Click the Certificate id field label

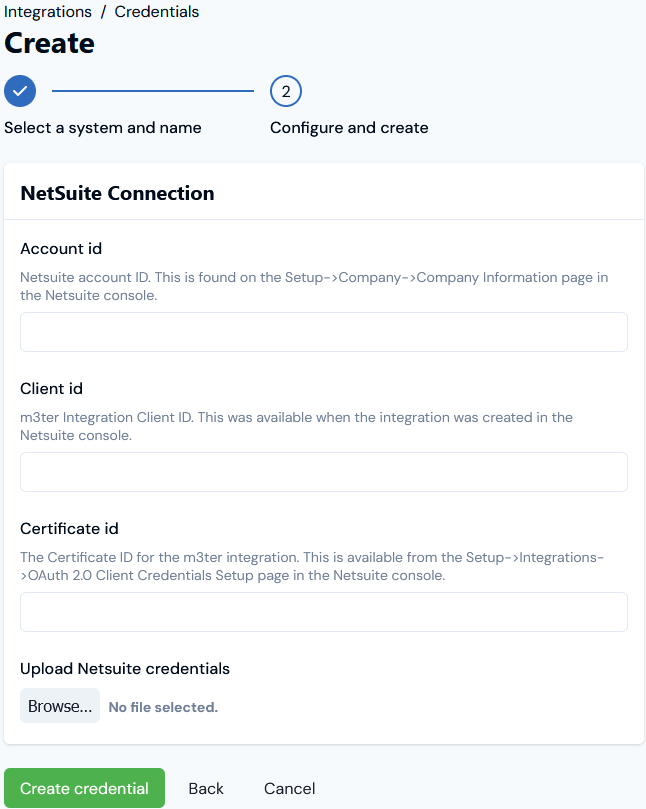click(69, 528)
